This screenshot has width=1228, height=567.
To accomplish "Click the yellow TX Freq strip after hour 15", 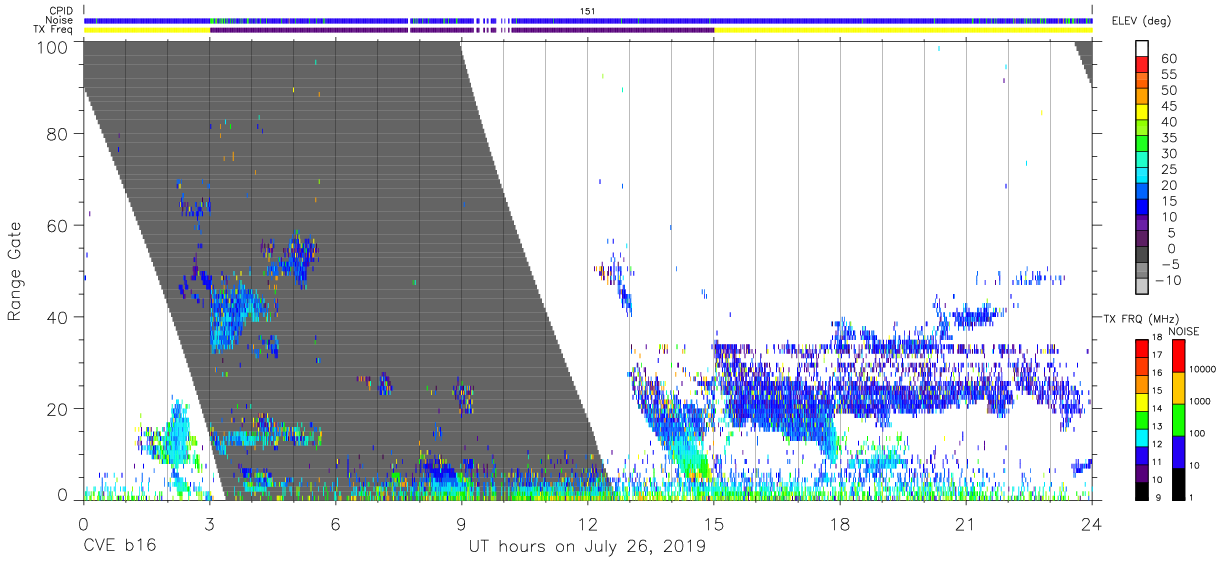I will [x=903, y=30].
